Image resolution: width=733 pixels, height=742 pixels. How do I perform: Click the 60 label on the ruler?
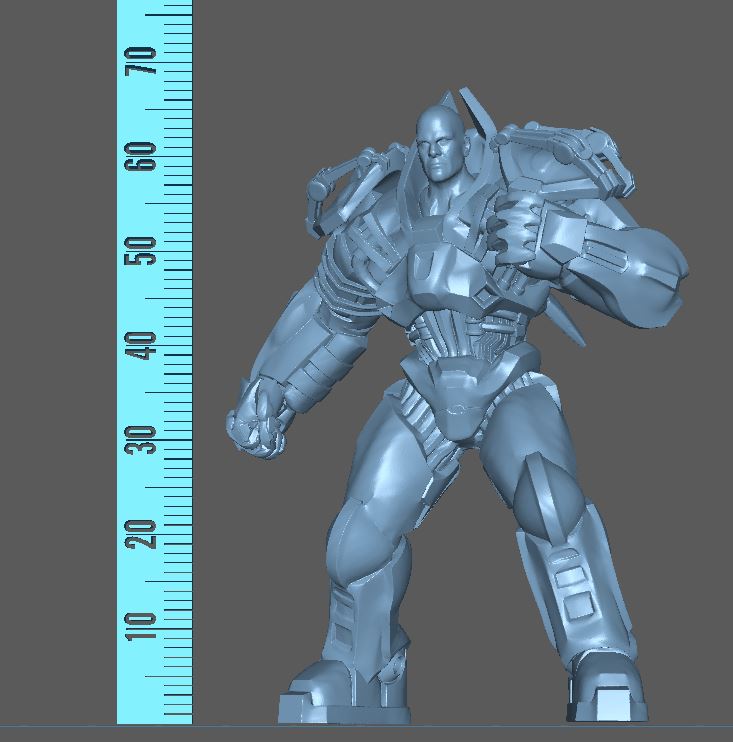[x=141, y=156]
